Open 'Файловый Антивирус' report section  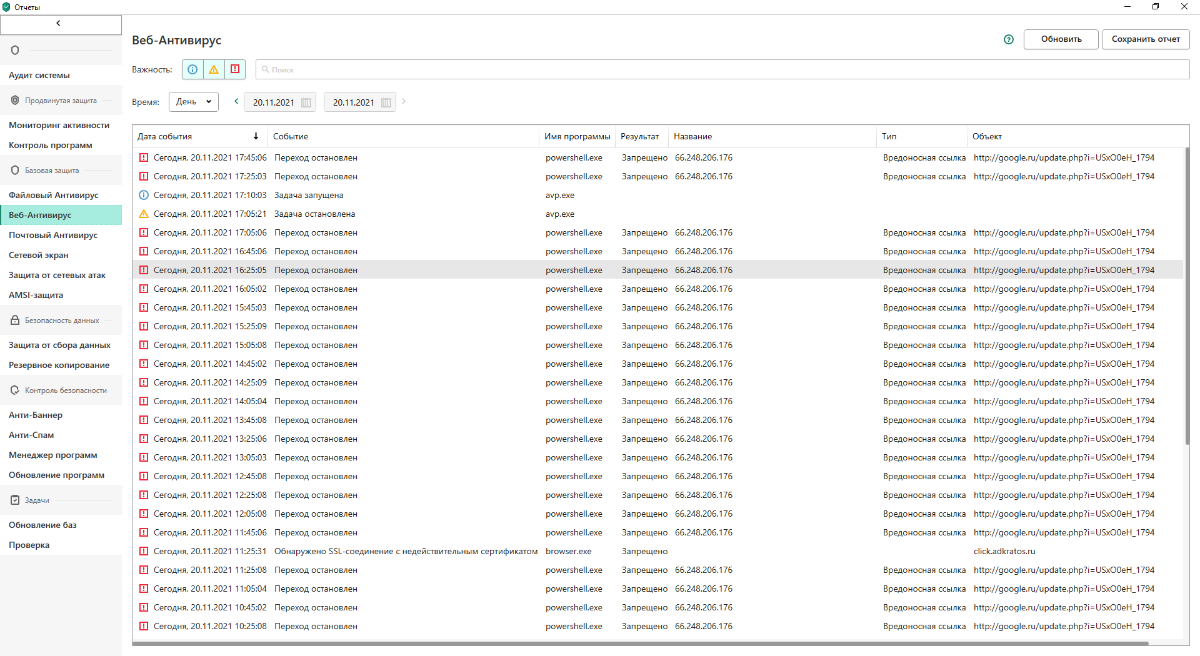pyautogui.click(x=53, y=195)
